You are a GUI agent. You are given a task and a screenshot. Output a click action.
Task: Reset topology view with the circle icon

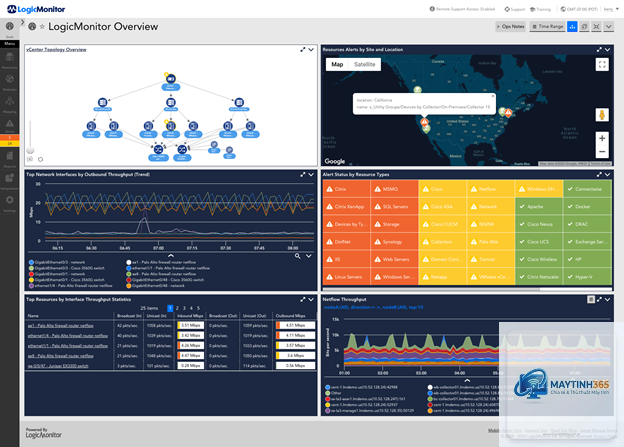click(40, 159)
